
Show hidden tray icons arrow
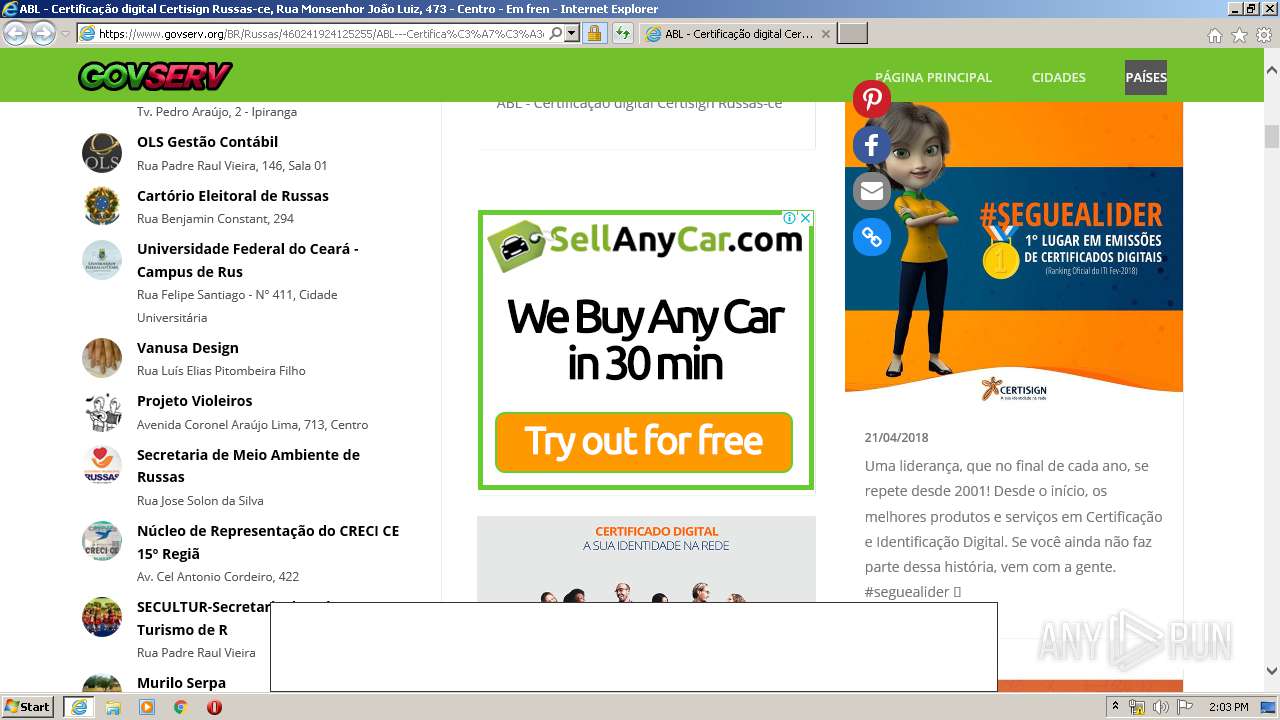point(1115,707)
